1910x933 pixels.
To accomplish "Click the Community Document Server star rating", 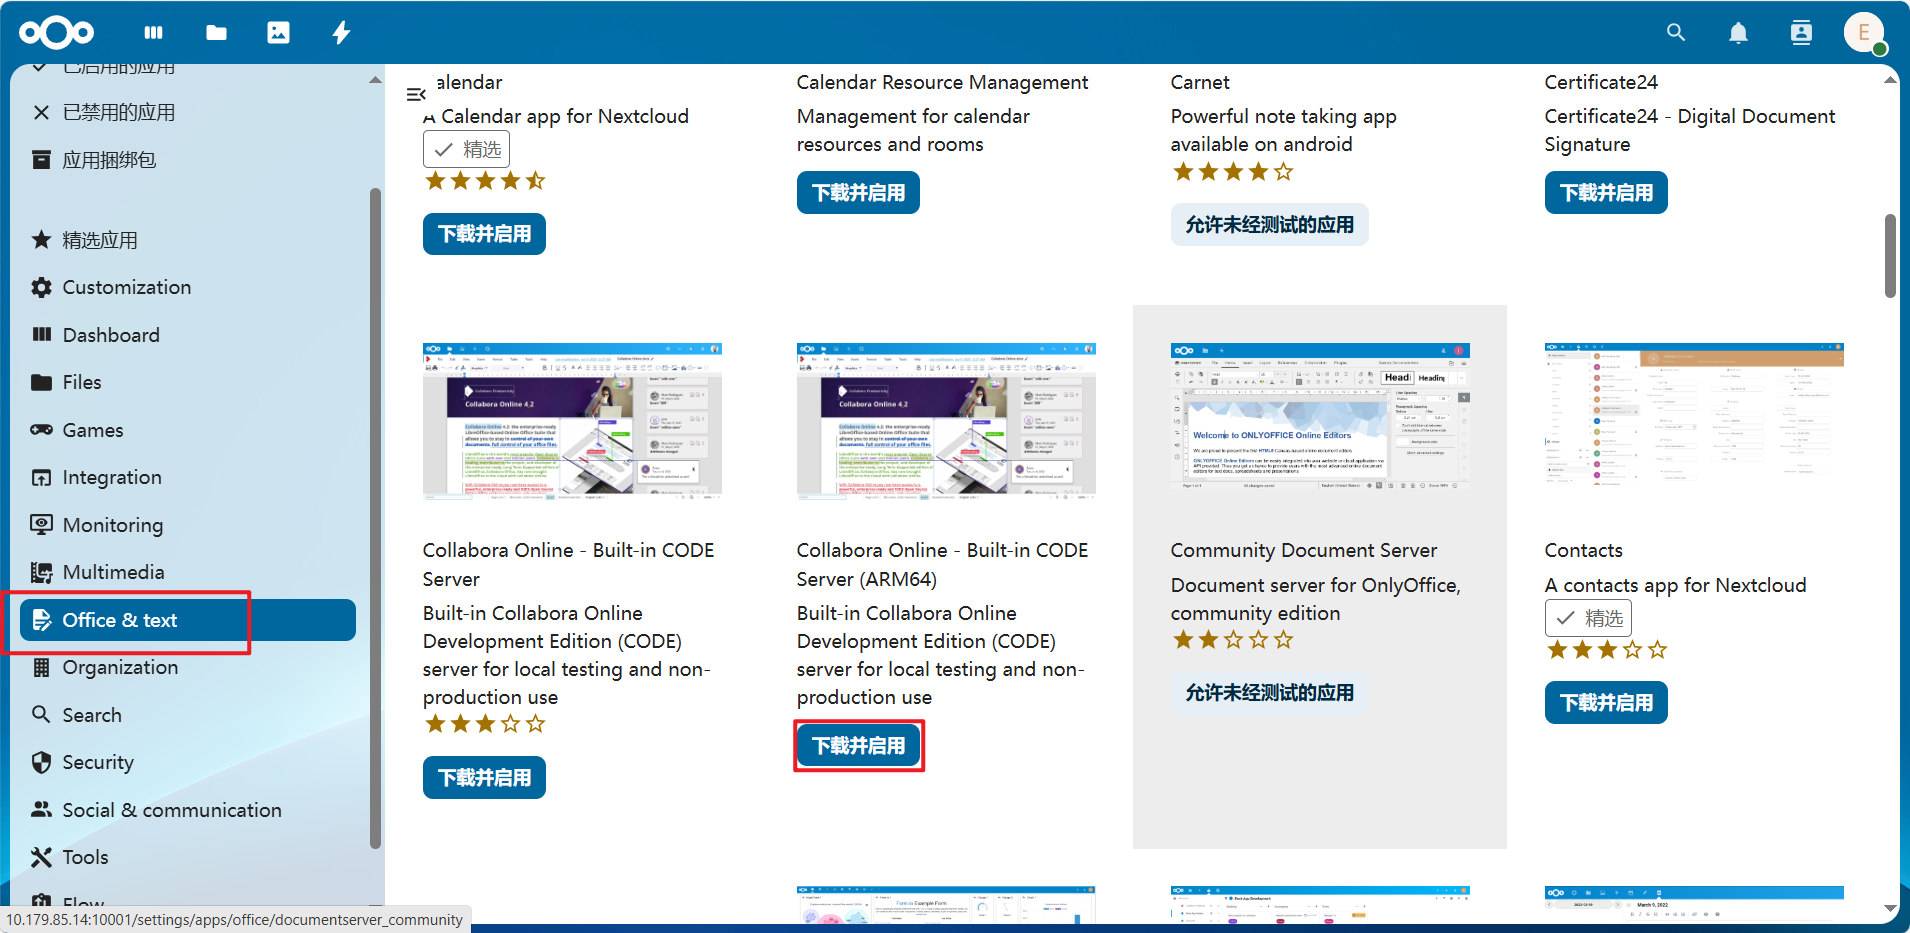I will click(x=1233, y=640).
